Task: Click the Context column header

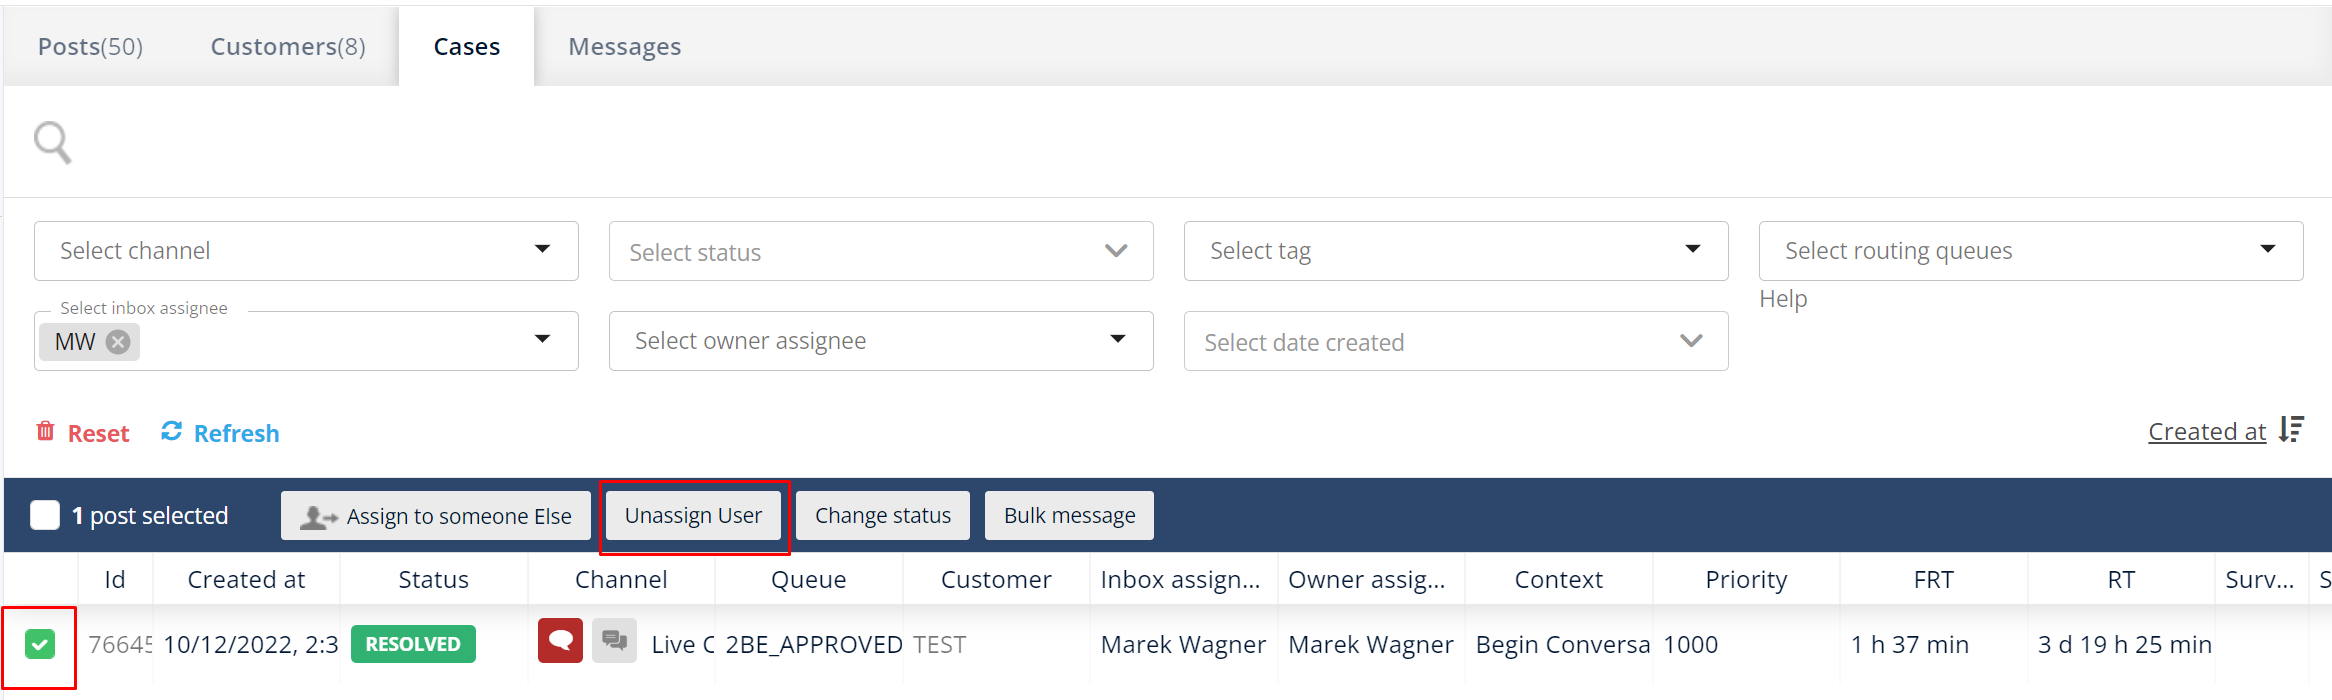Action: (1558, 580)
